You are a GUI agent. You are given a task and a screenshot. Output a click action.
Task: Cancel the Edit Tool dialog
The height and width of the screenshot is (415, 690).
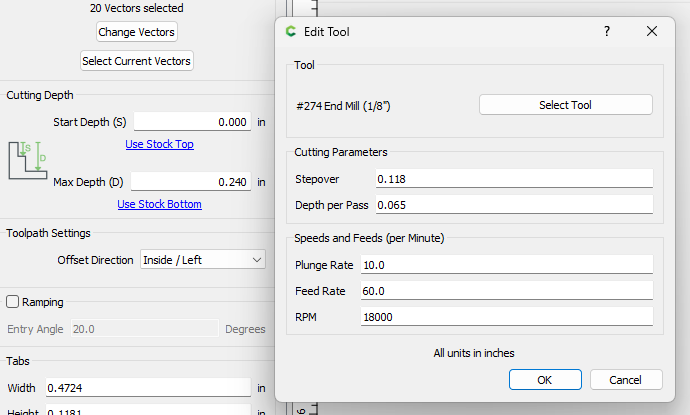pos(626,380)
